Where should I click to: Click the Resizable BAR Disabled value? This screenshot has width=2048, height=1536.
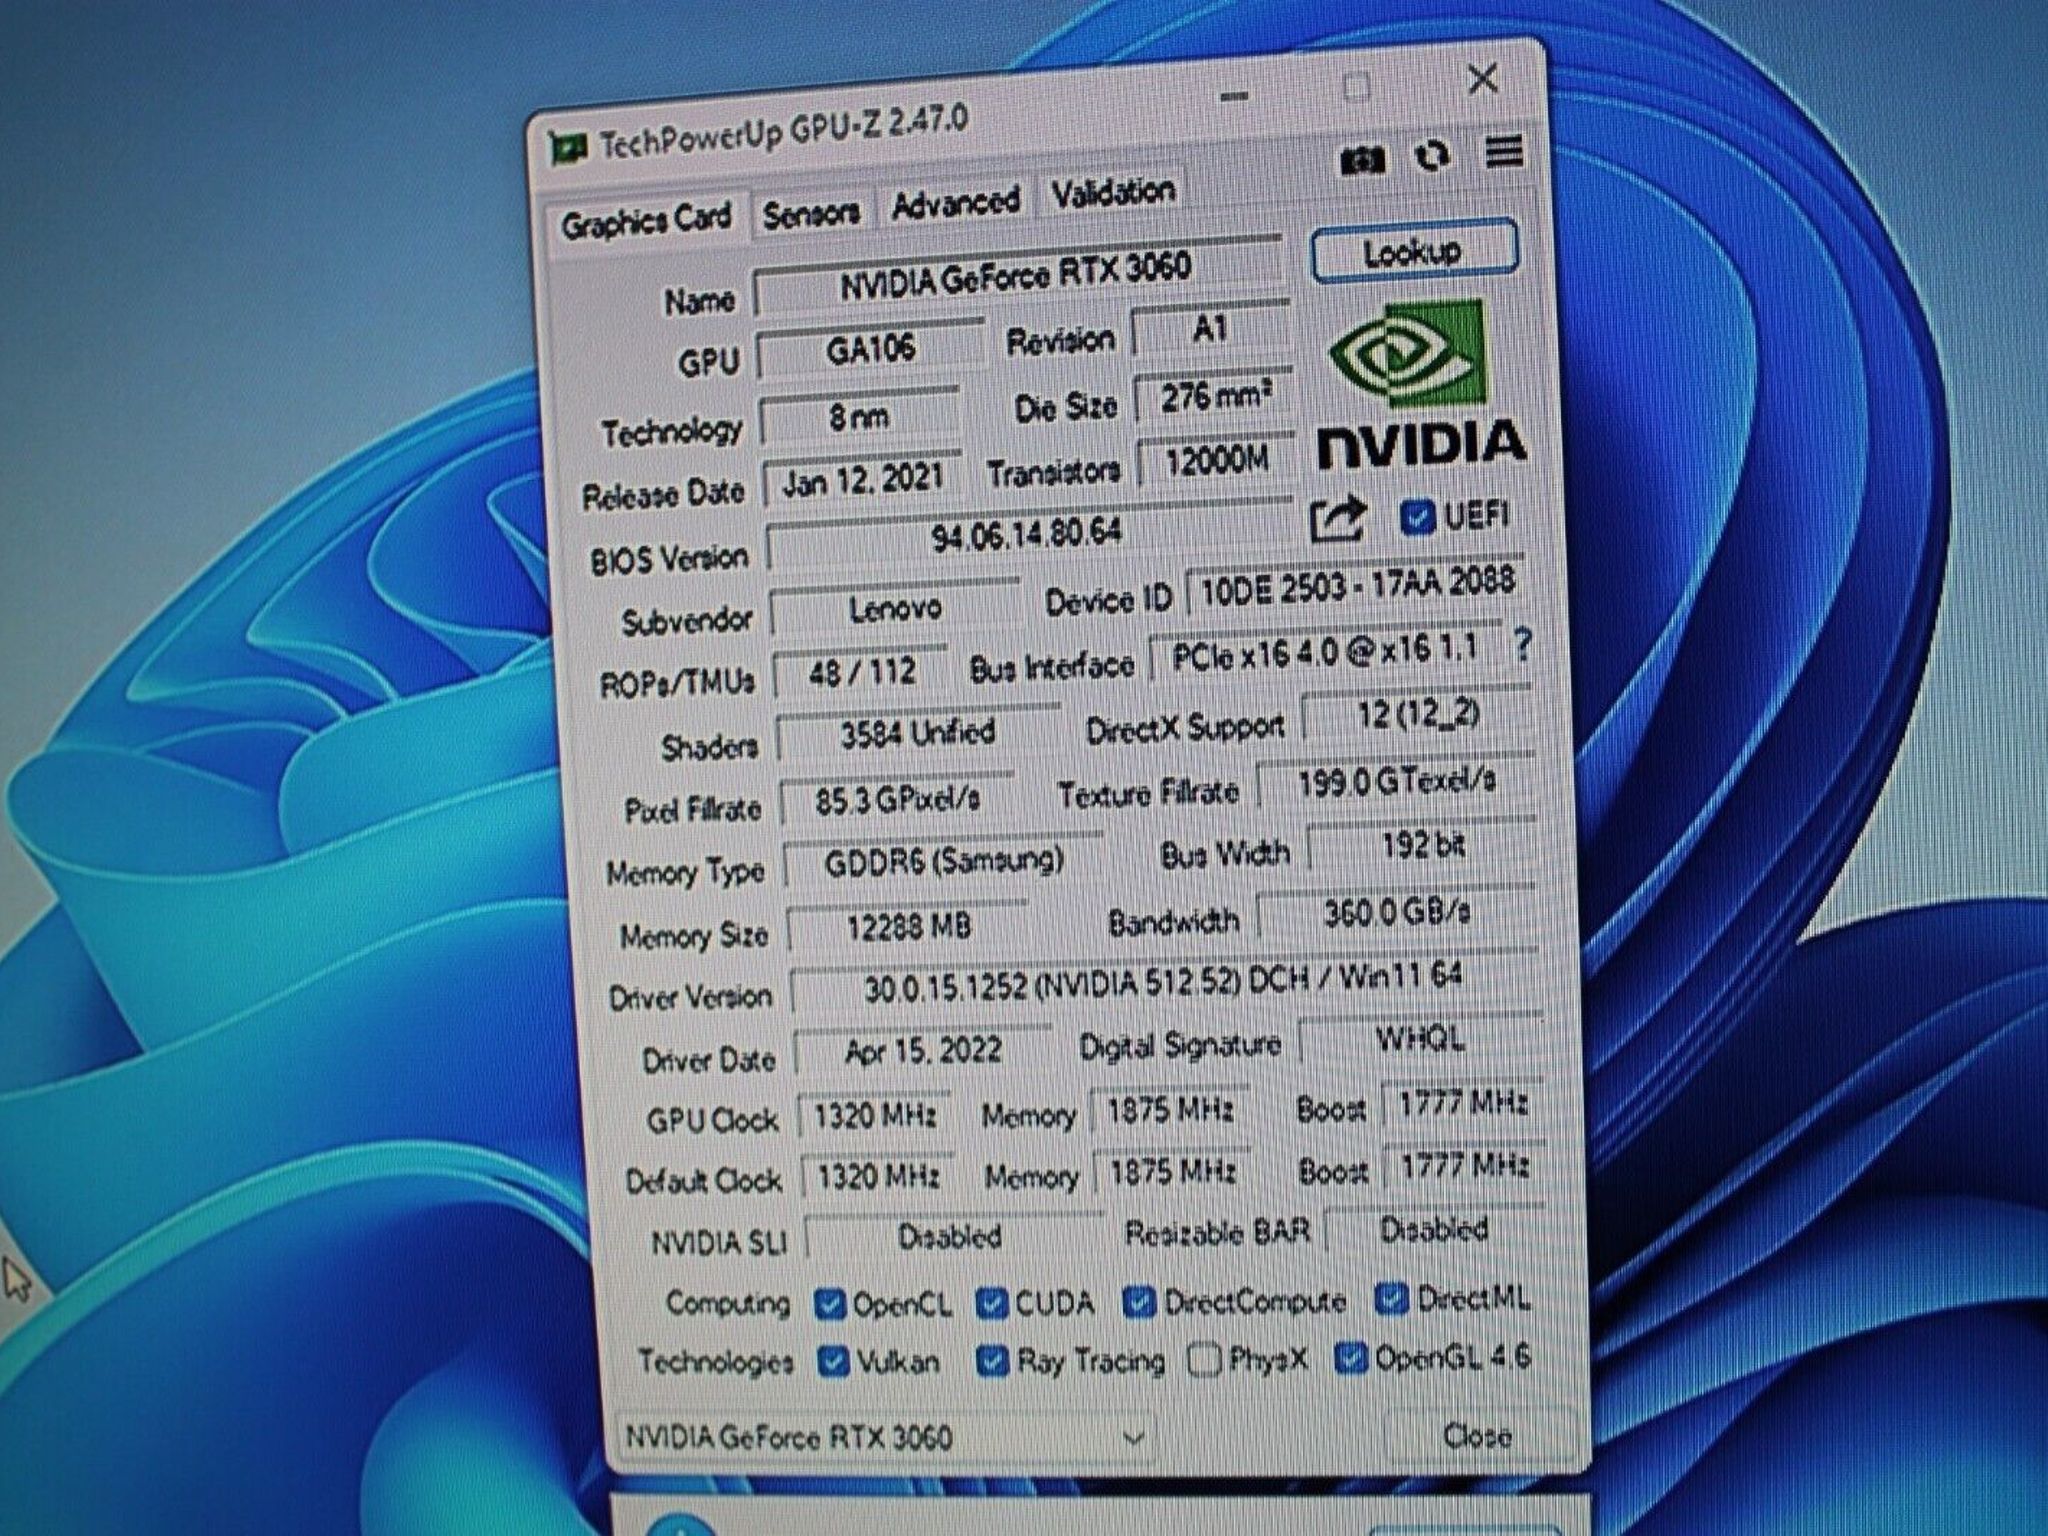(1434, 1230)
